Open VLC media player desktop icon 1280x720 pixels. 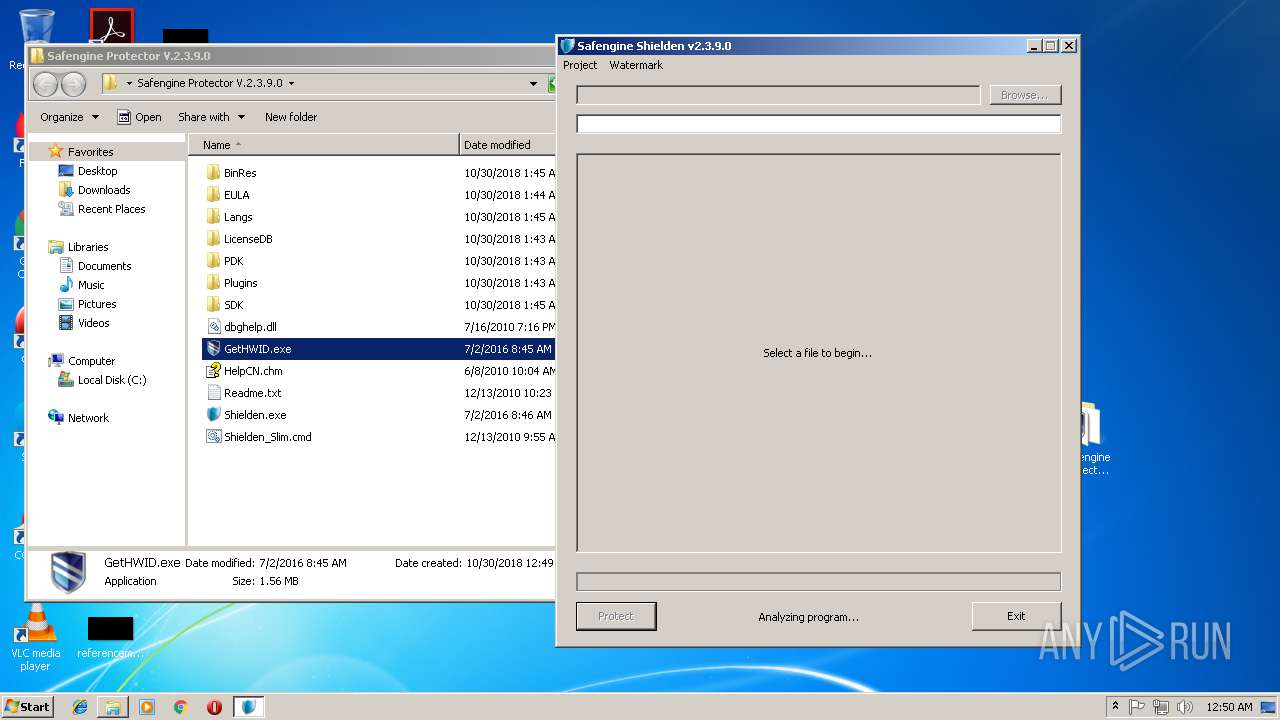tap(35, 638)
